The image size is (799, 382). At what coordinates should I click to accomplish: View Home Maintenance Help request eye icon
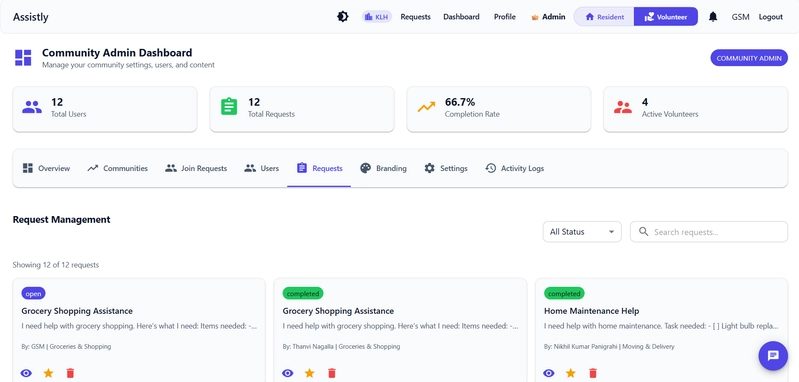tap(549, 373)
